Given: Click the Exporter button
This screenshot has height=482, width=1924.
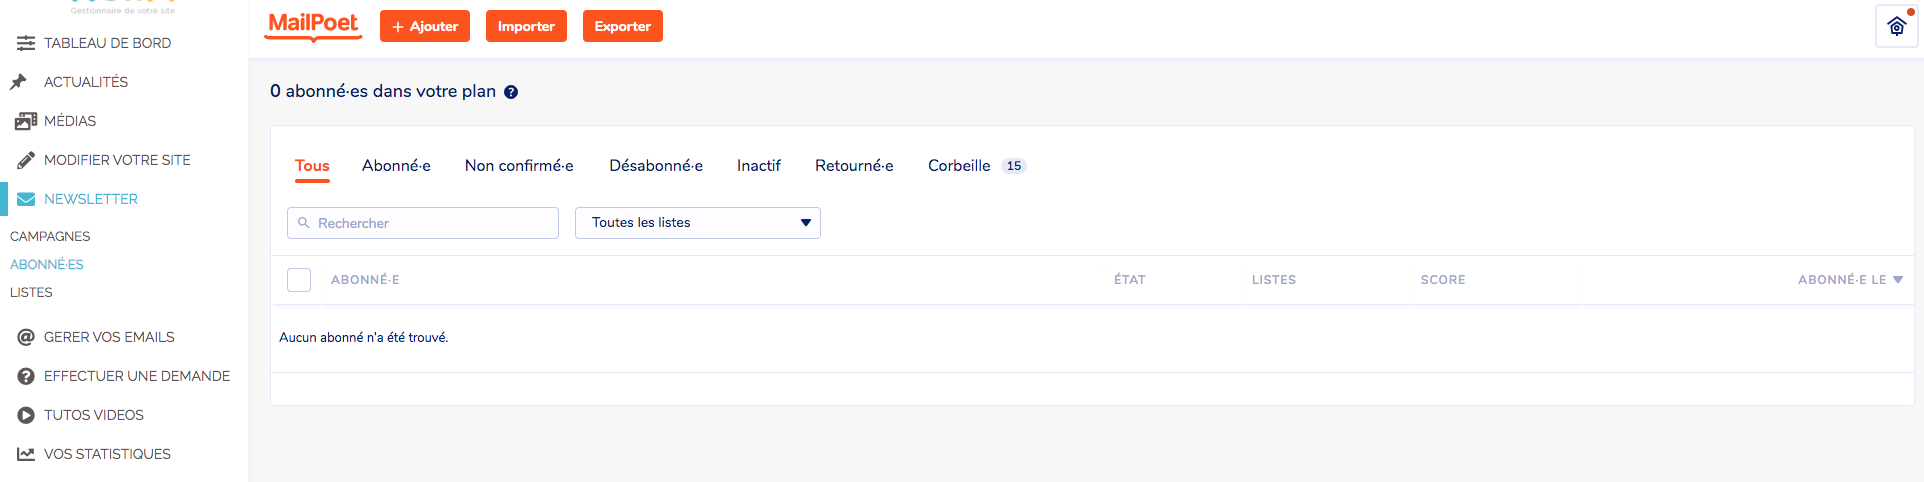Looking at the screenshot, I should tap(622, 27).
